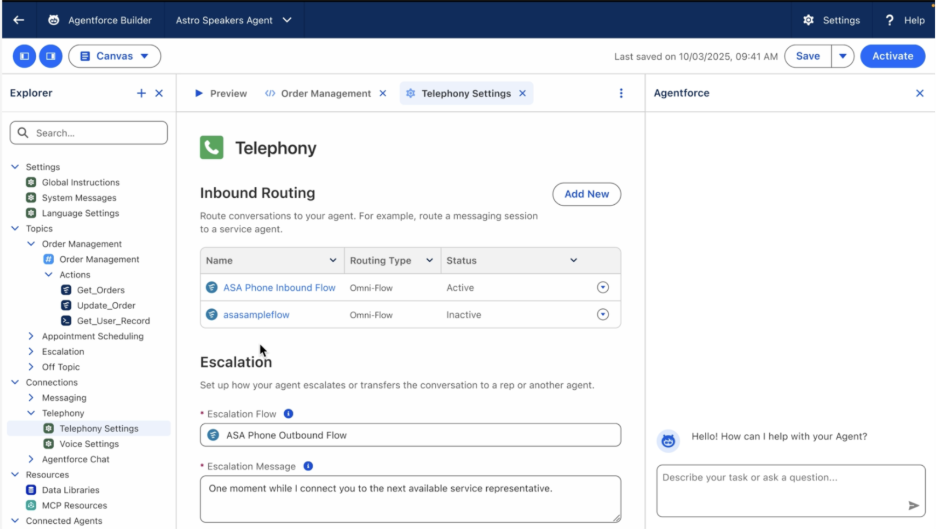Image resolution: width=936 pixels, height=529 pixels.
Task: Click the Save button
Action: point(808,56)
